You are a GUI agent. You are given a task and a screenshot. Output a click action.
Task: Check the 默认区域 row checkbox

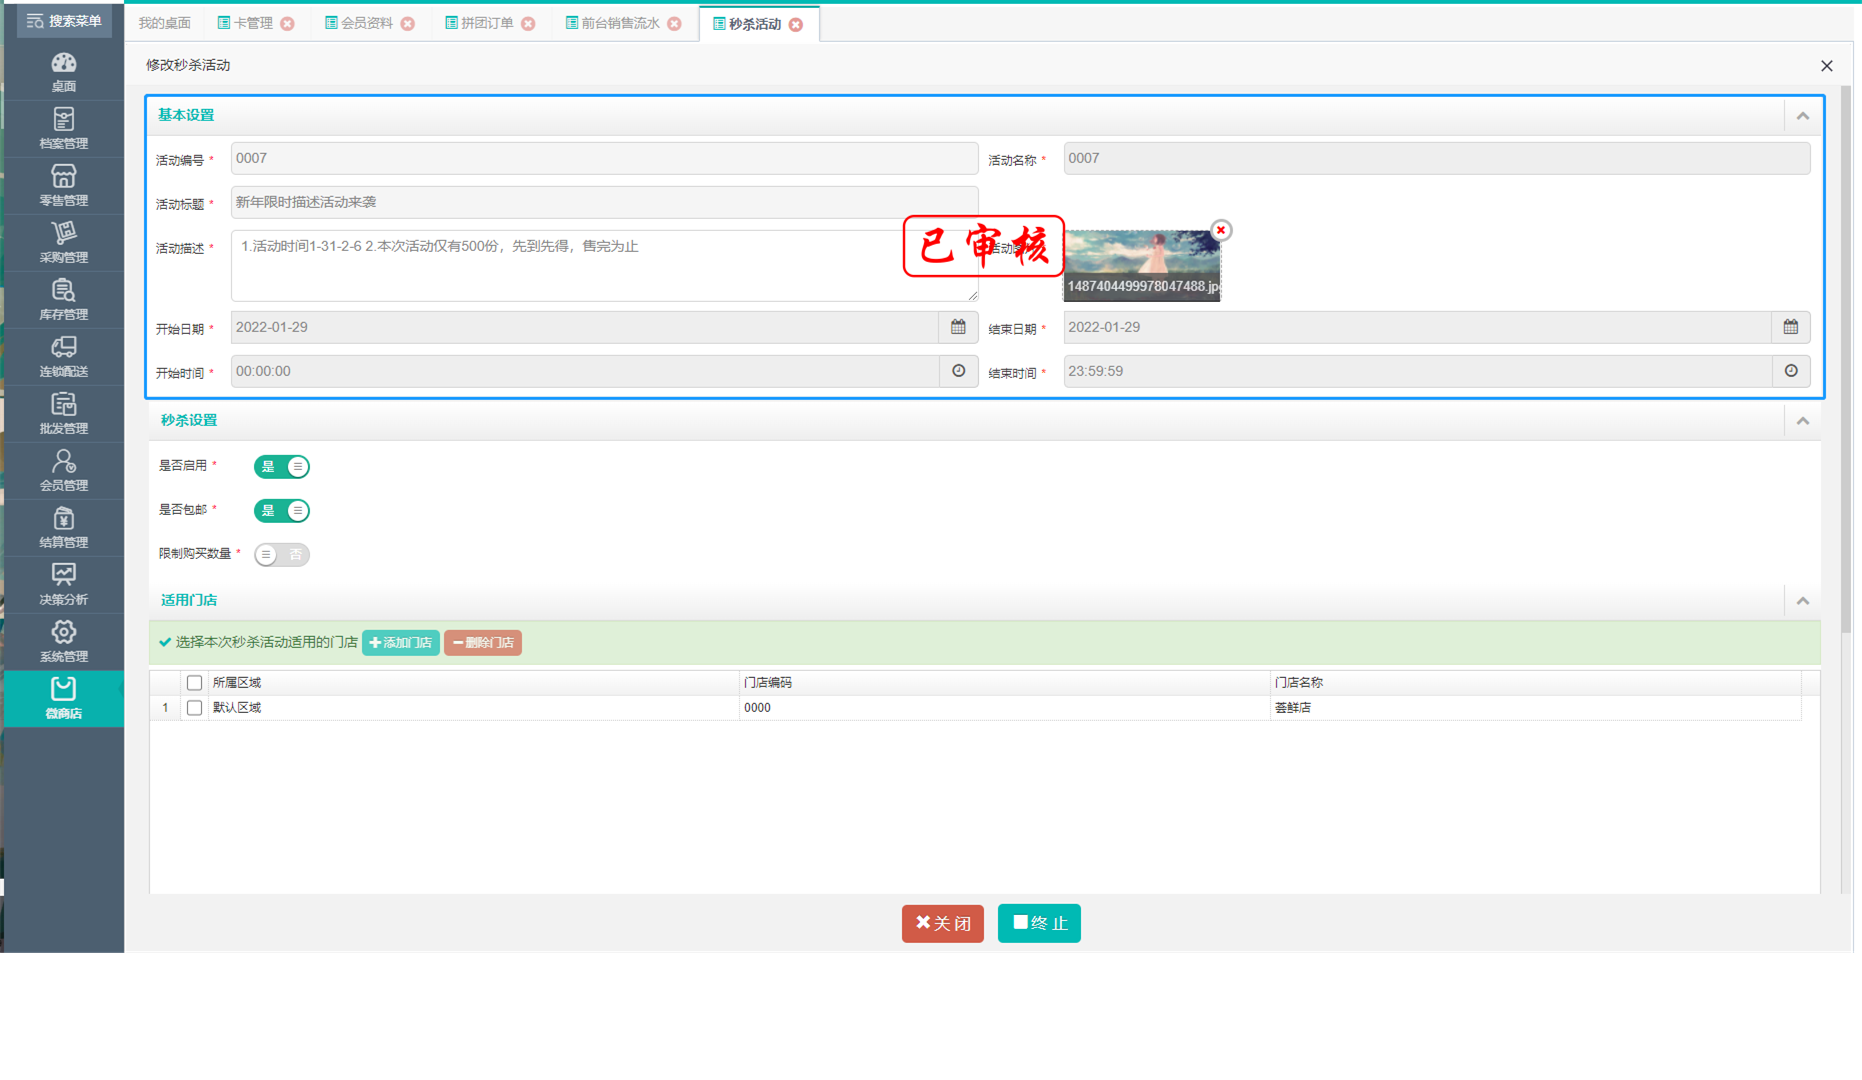(x=194, y=707)
